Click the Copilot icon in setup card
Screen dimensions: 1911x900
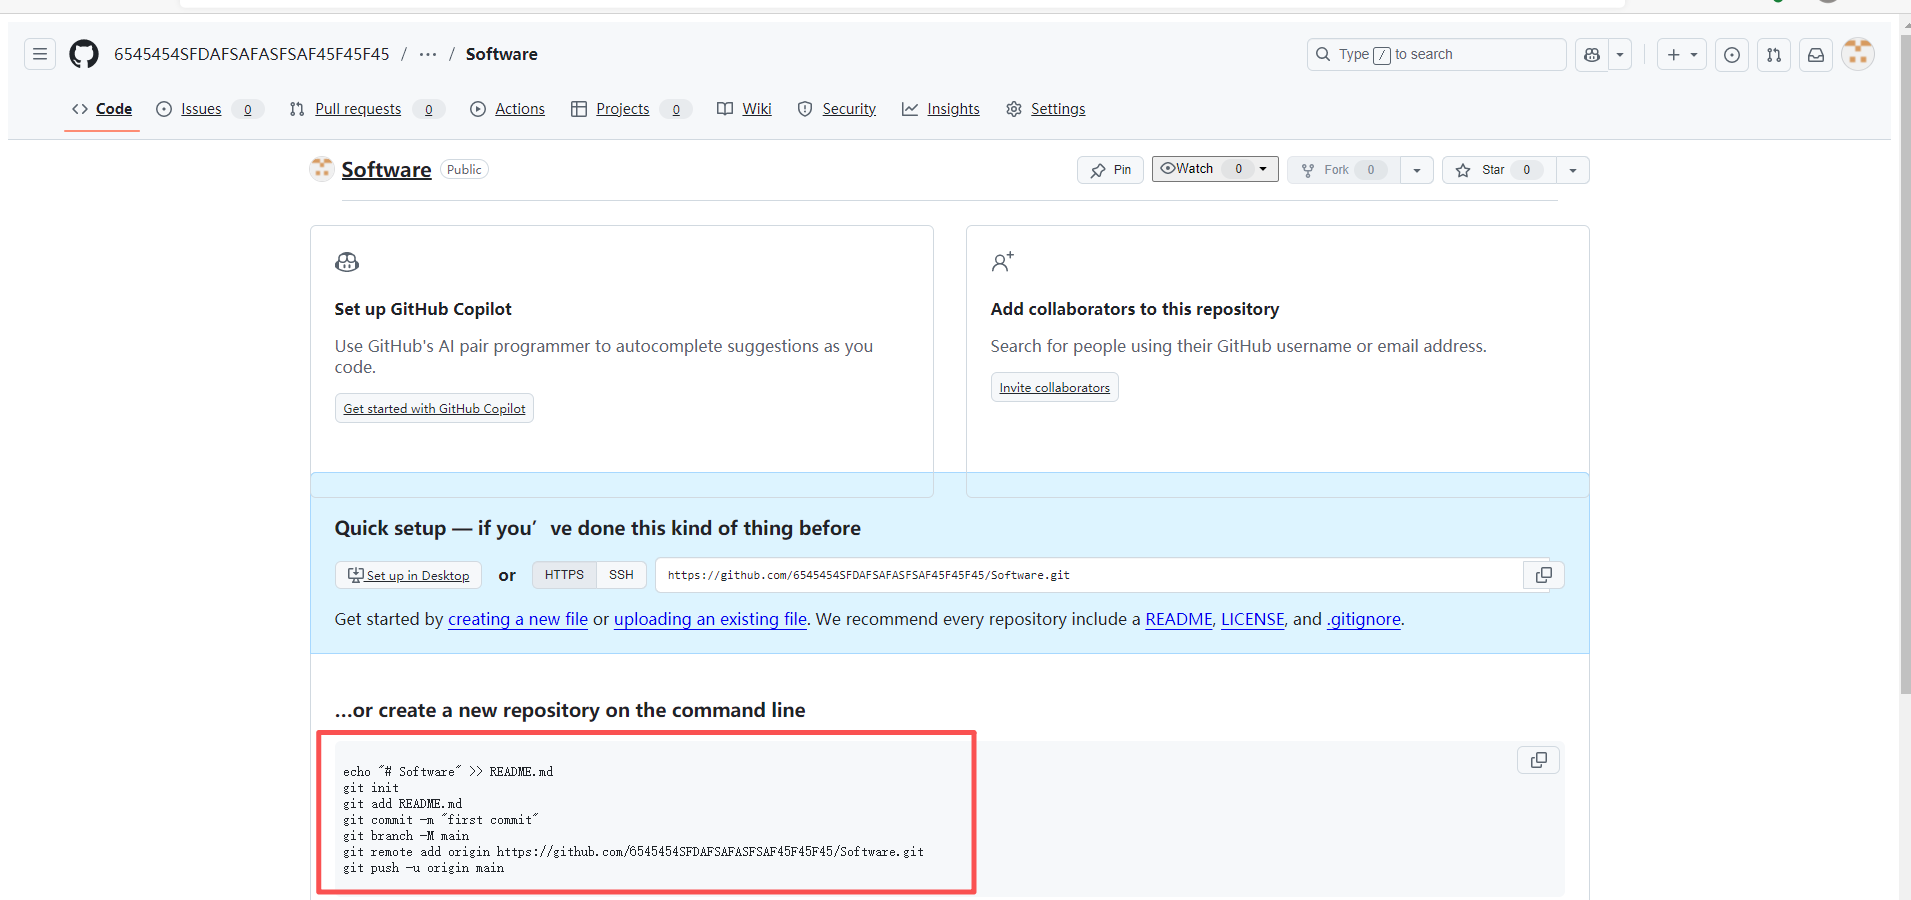(347, 262)
